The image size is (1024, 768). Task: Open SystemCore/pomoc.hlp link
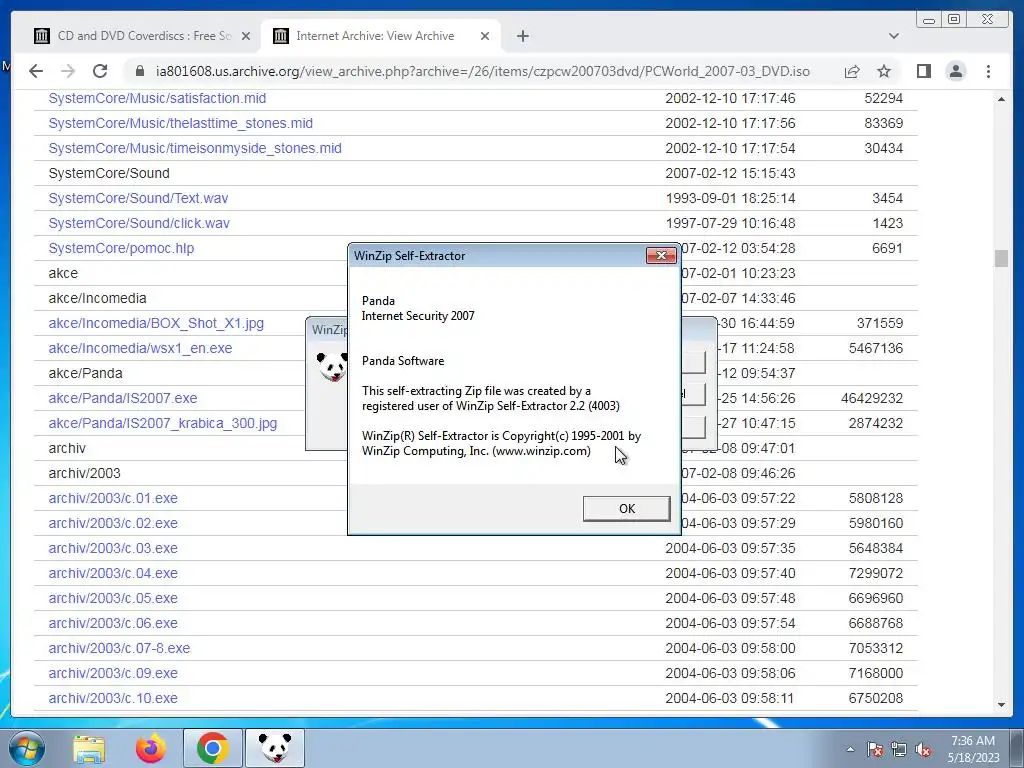coord(121,248)
